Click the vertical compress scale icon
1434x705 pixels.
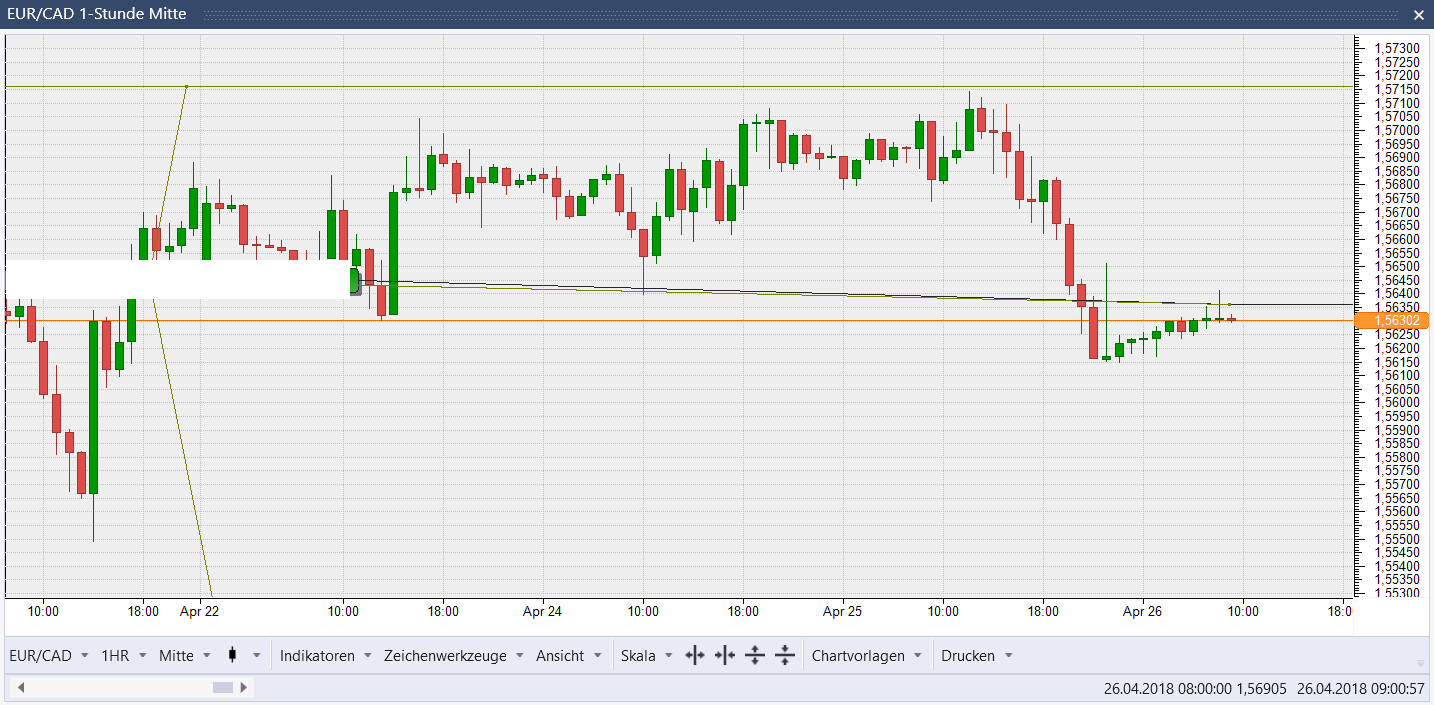click(x=785, y=656)
